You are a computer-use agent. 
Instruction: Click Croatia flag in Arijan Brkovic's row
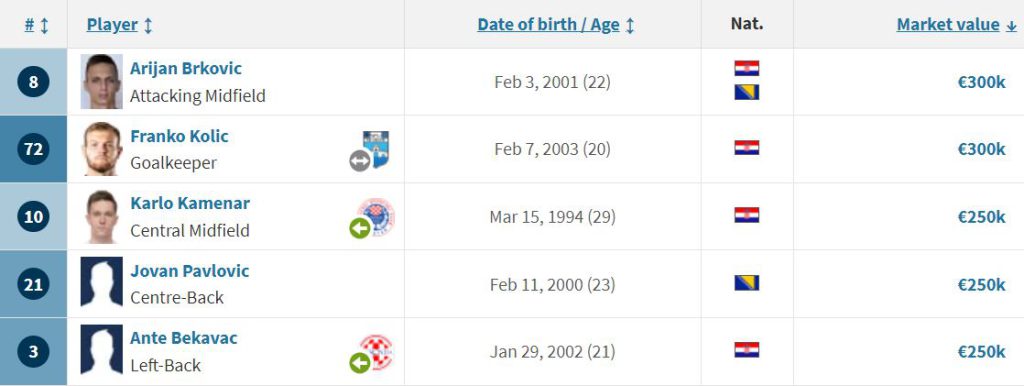click(746, 69)
